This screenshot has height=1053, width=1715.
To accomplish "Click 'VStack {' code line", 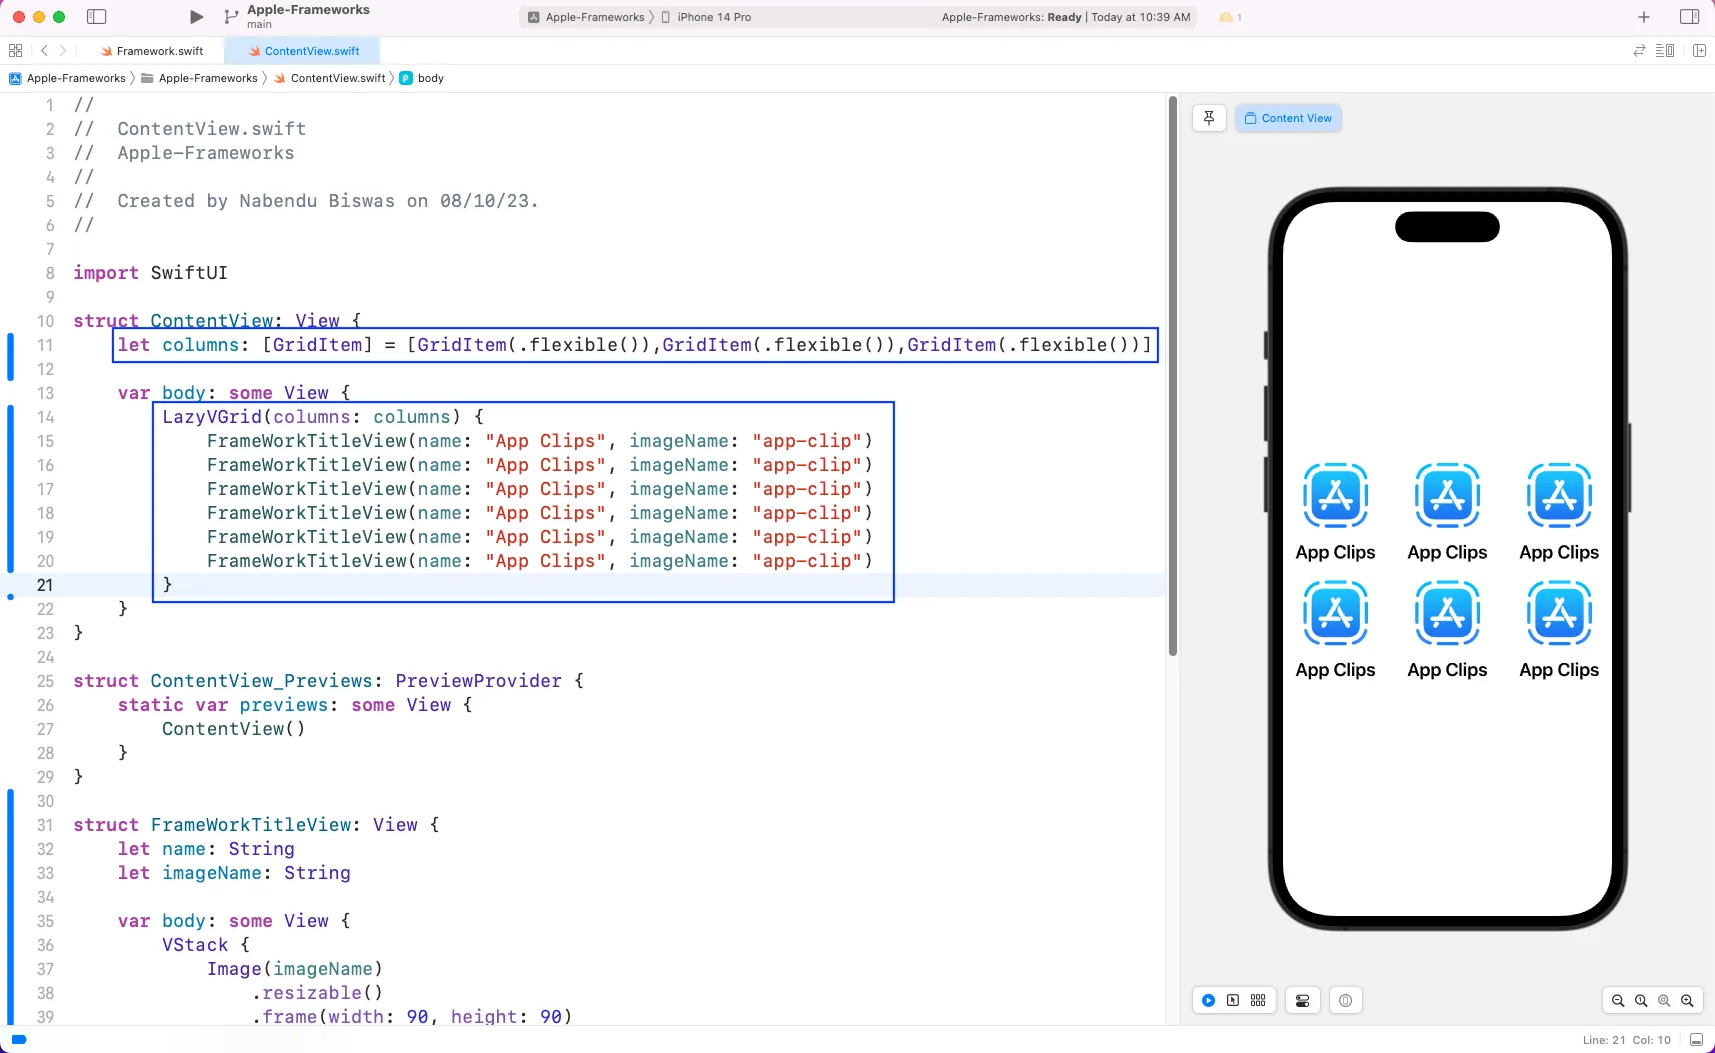I will point(206,945).
